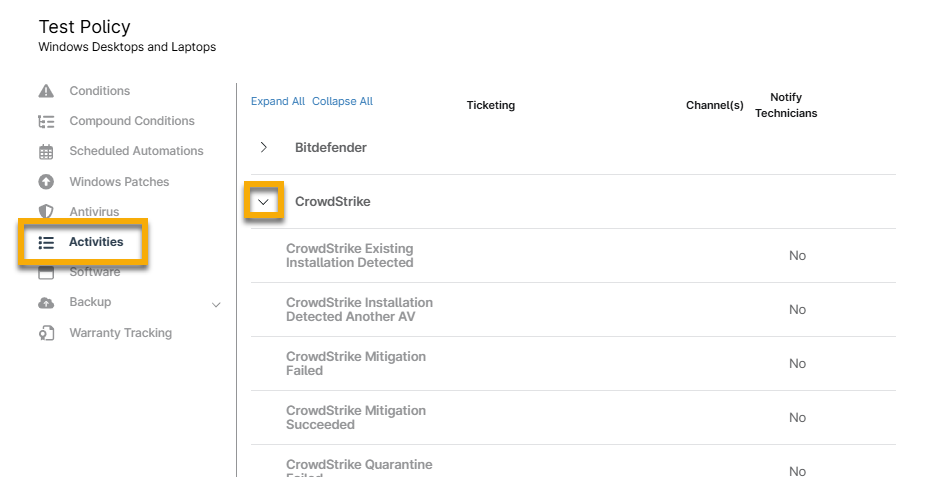Click No value for CrowdStrike Mitigation Succeeded
This screenshot has height=477, width=929.
[x=797, y=417]
